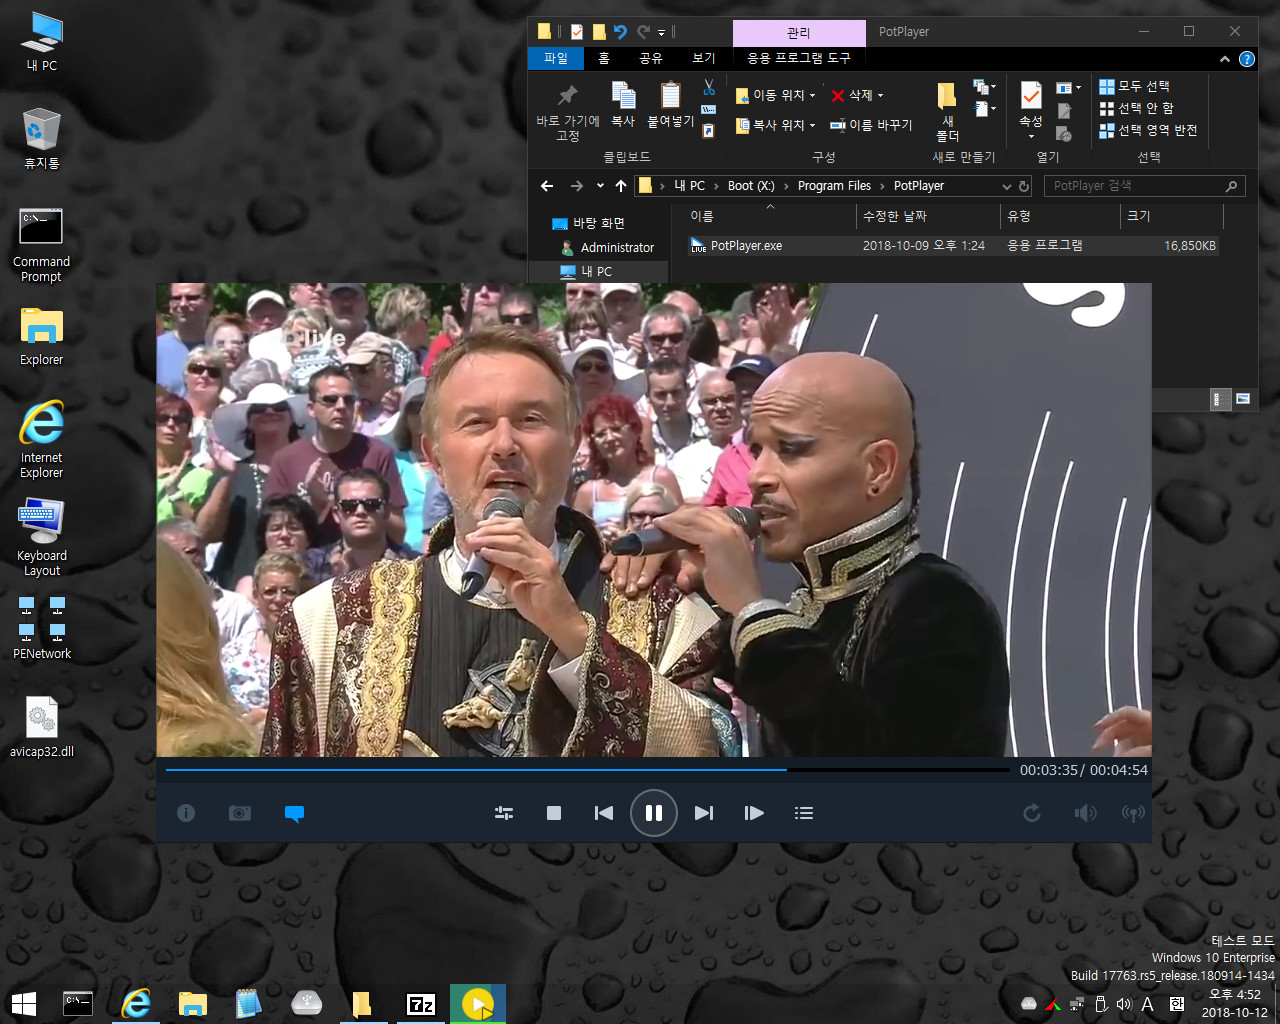
Task: Expand the Open dropdown in ribbon
Action: pos(1069,88)
